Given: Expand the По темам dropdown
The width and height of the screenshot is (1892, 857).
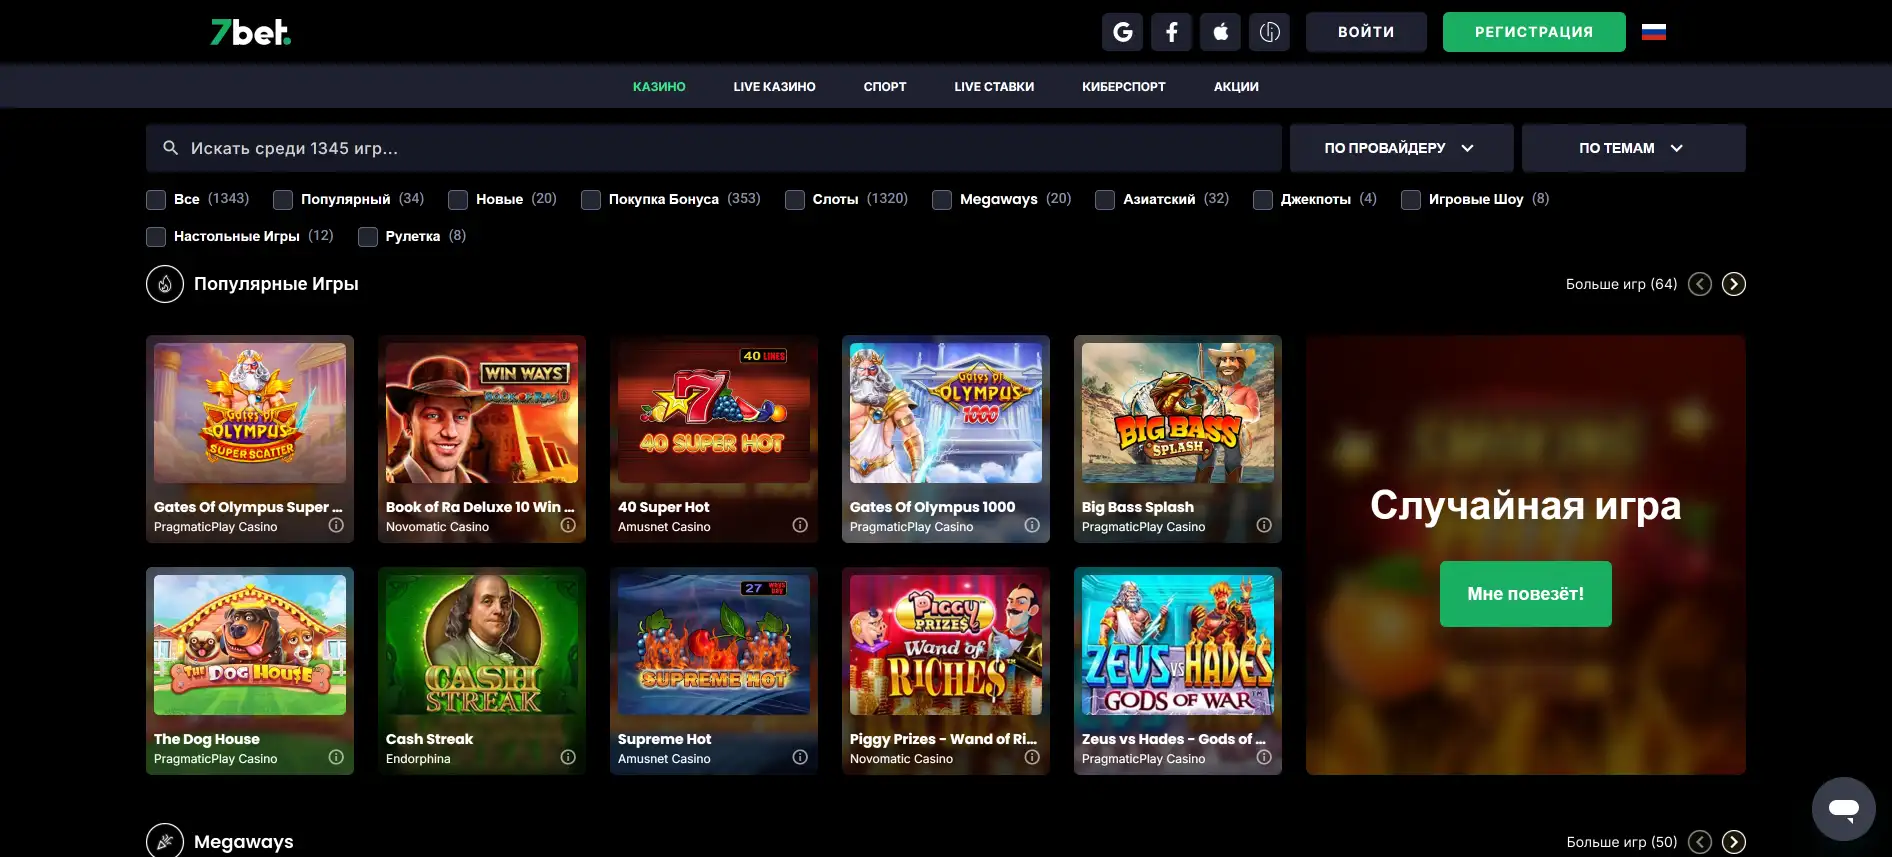Looking at the screenshot, I should 1633,148.
